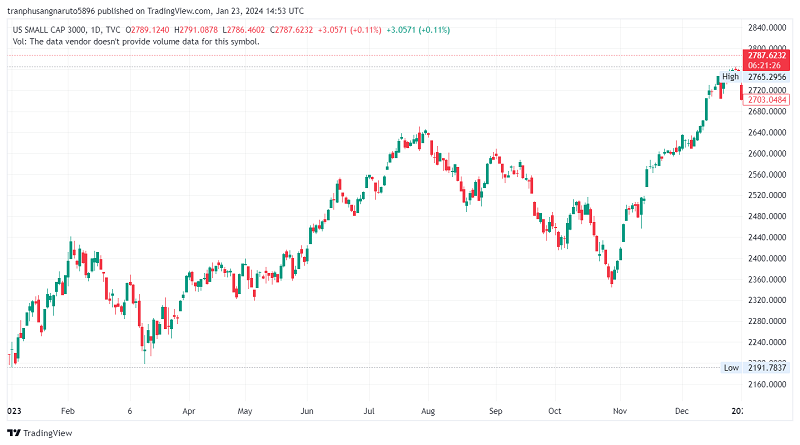
Task: Select the Nov label on time axis
Action: 619,410
